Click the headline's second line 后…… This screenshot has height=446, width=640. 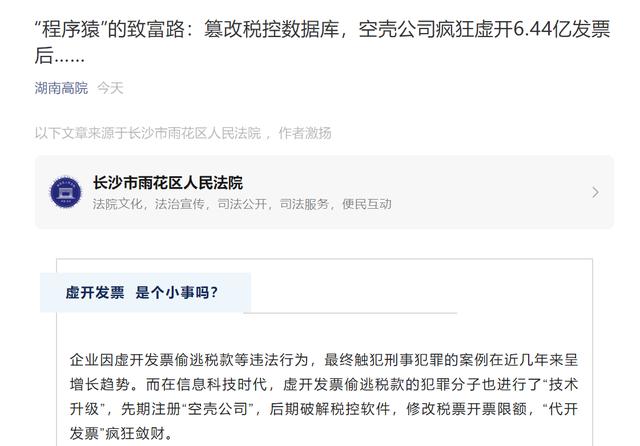[60, 55]
